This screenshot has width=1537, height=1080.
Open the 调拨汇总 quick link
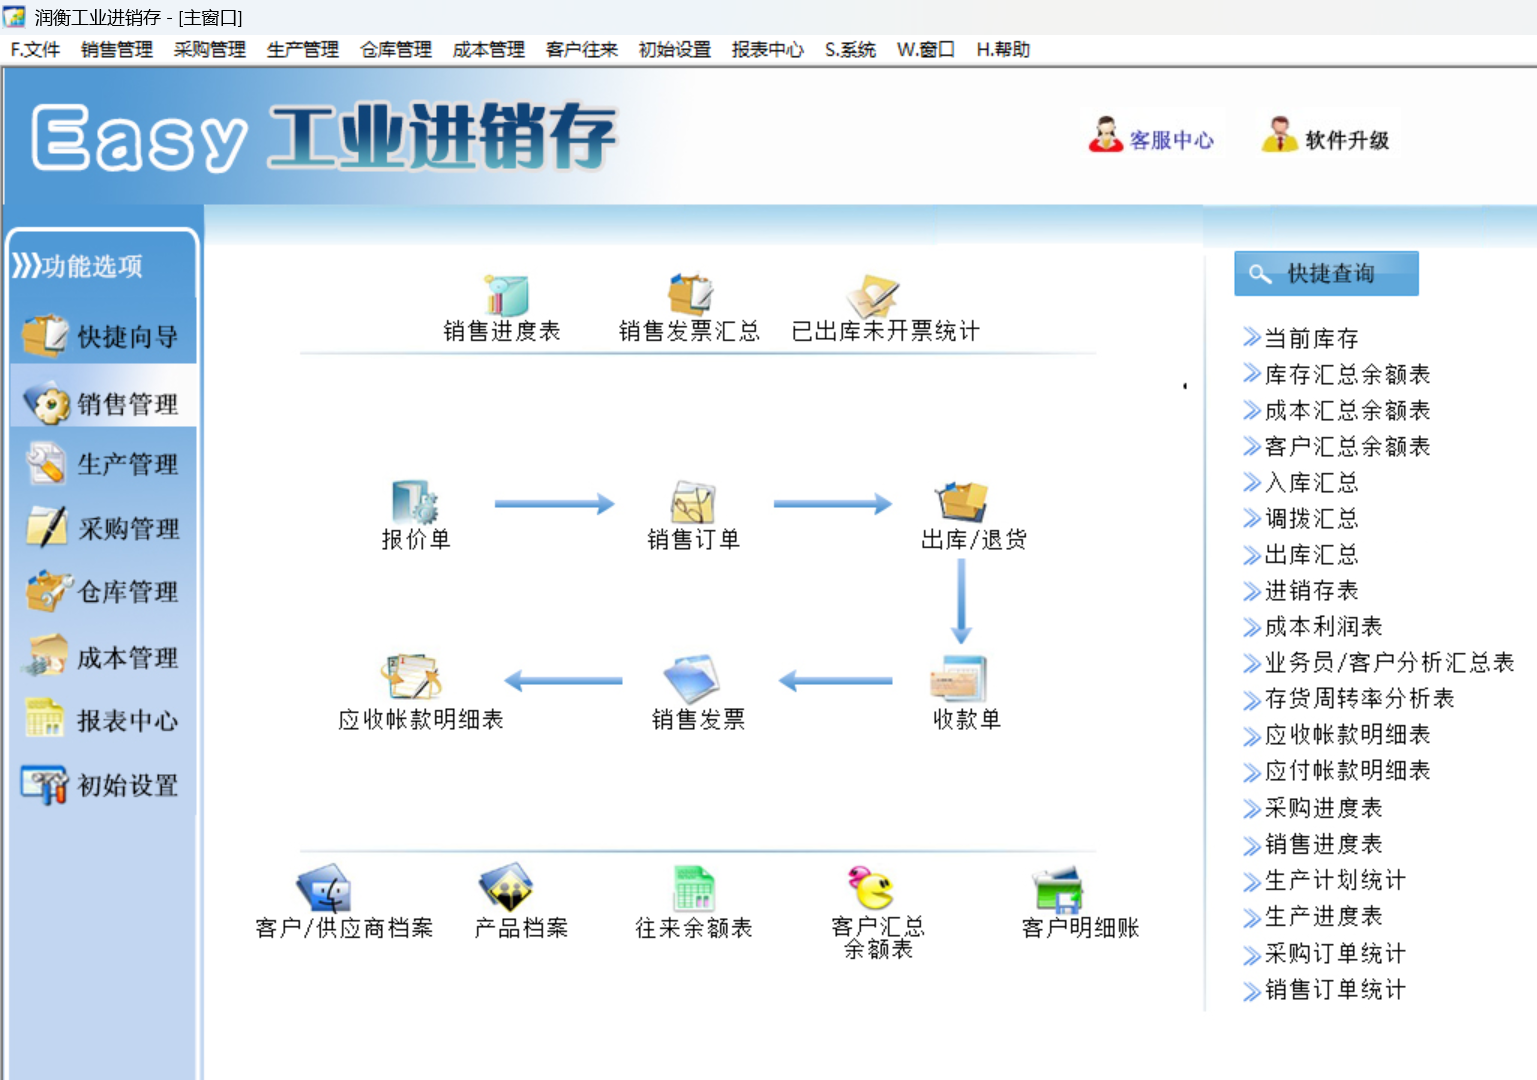(1301, 518)
